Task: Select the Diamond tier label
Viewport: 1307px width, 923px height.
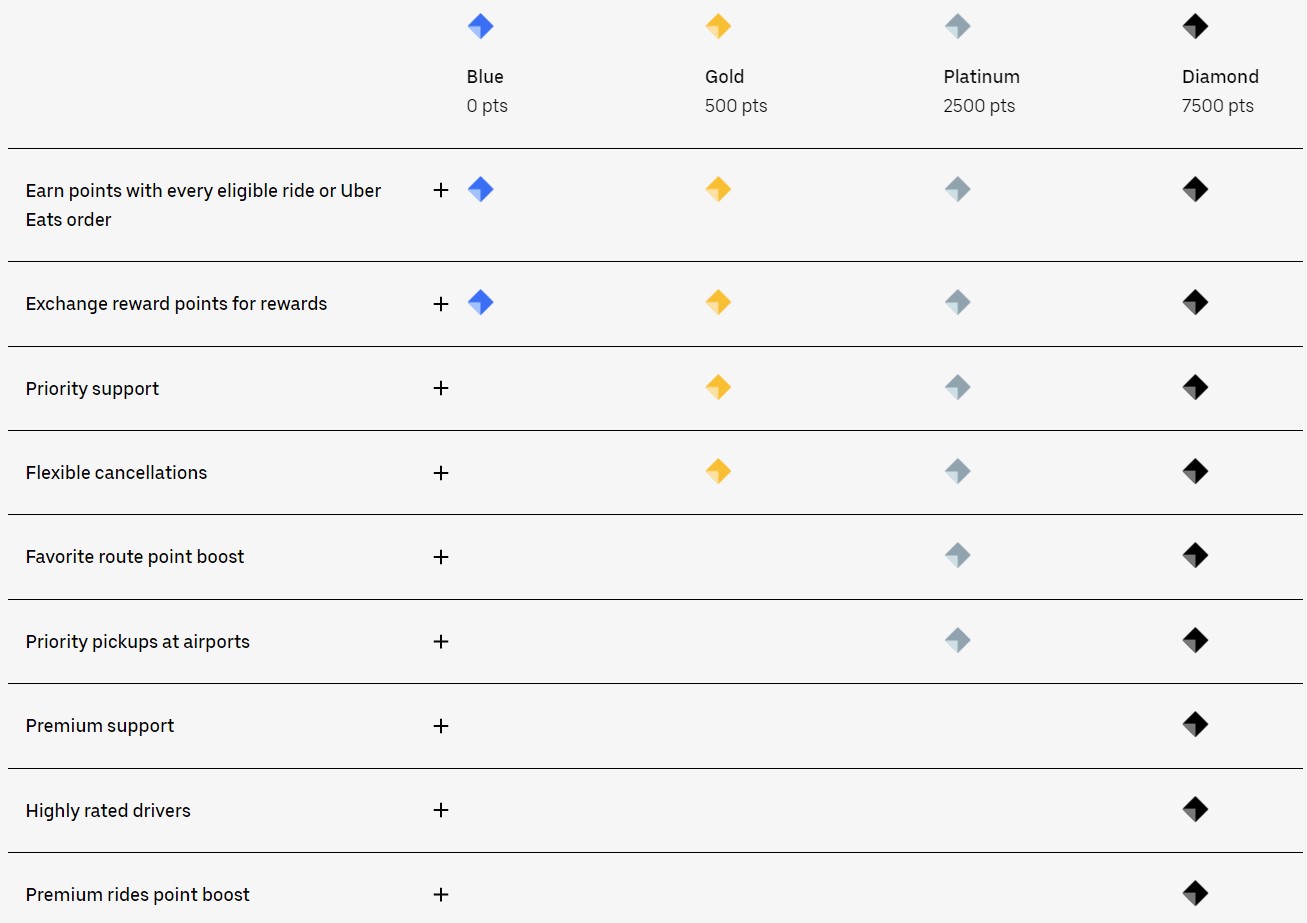Action: (1220, 77)
